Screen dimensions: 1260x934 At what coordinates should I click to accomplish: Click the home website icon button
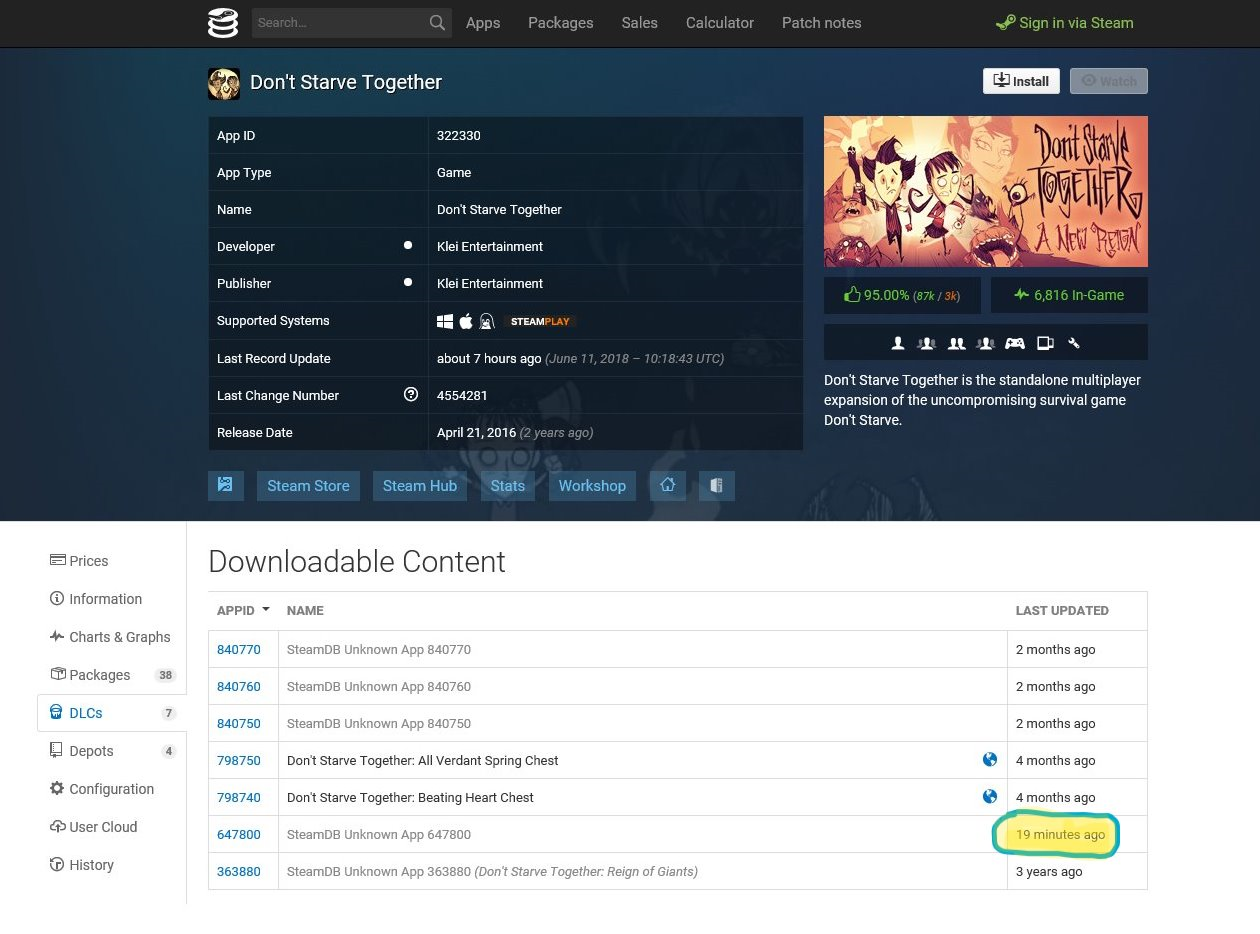(667, 485)
